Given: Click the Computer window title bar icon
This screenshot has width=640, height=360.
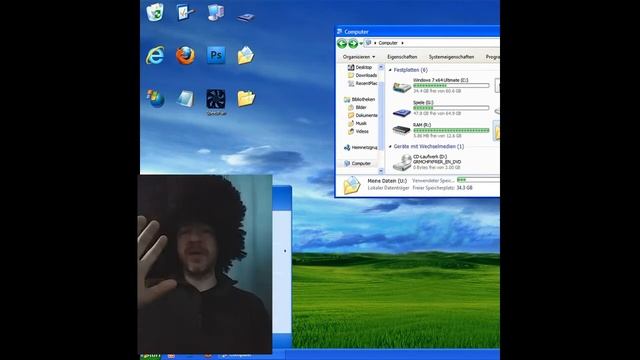Looking at the screenshot, I should coord(340,31).
